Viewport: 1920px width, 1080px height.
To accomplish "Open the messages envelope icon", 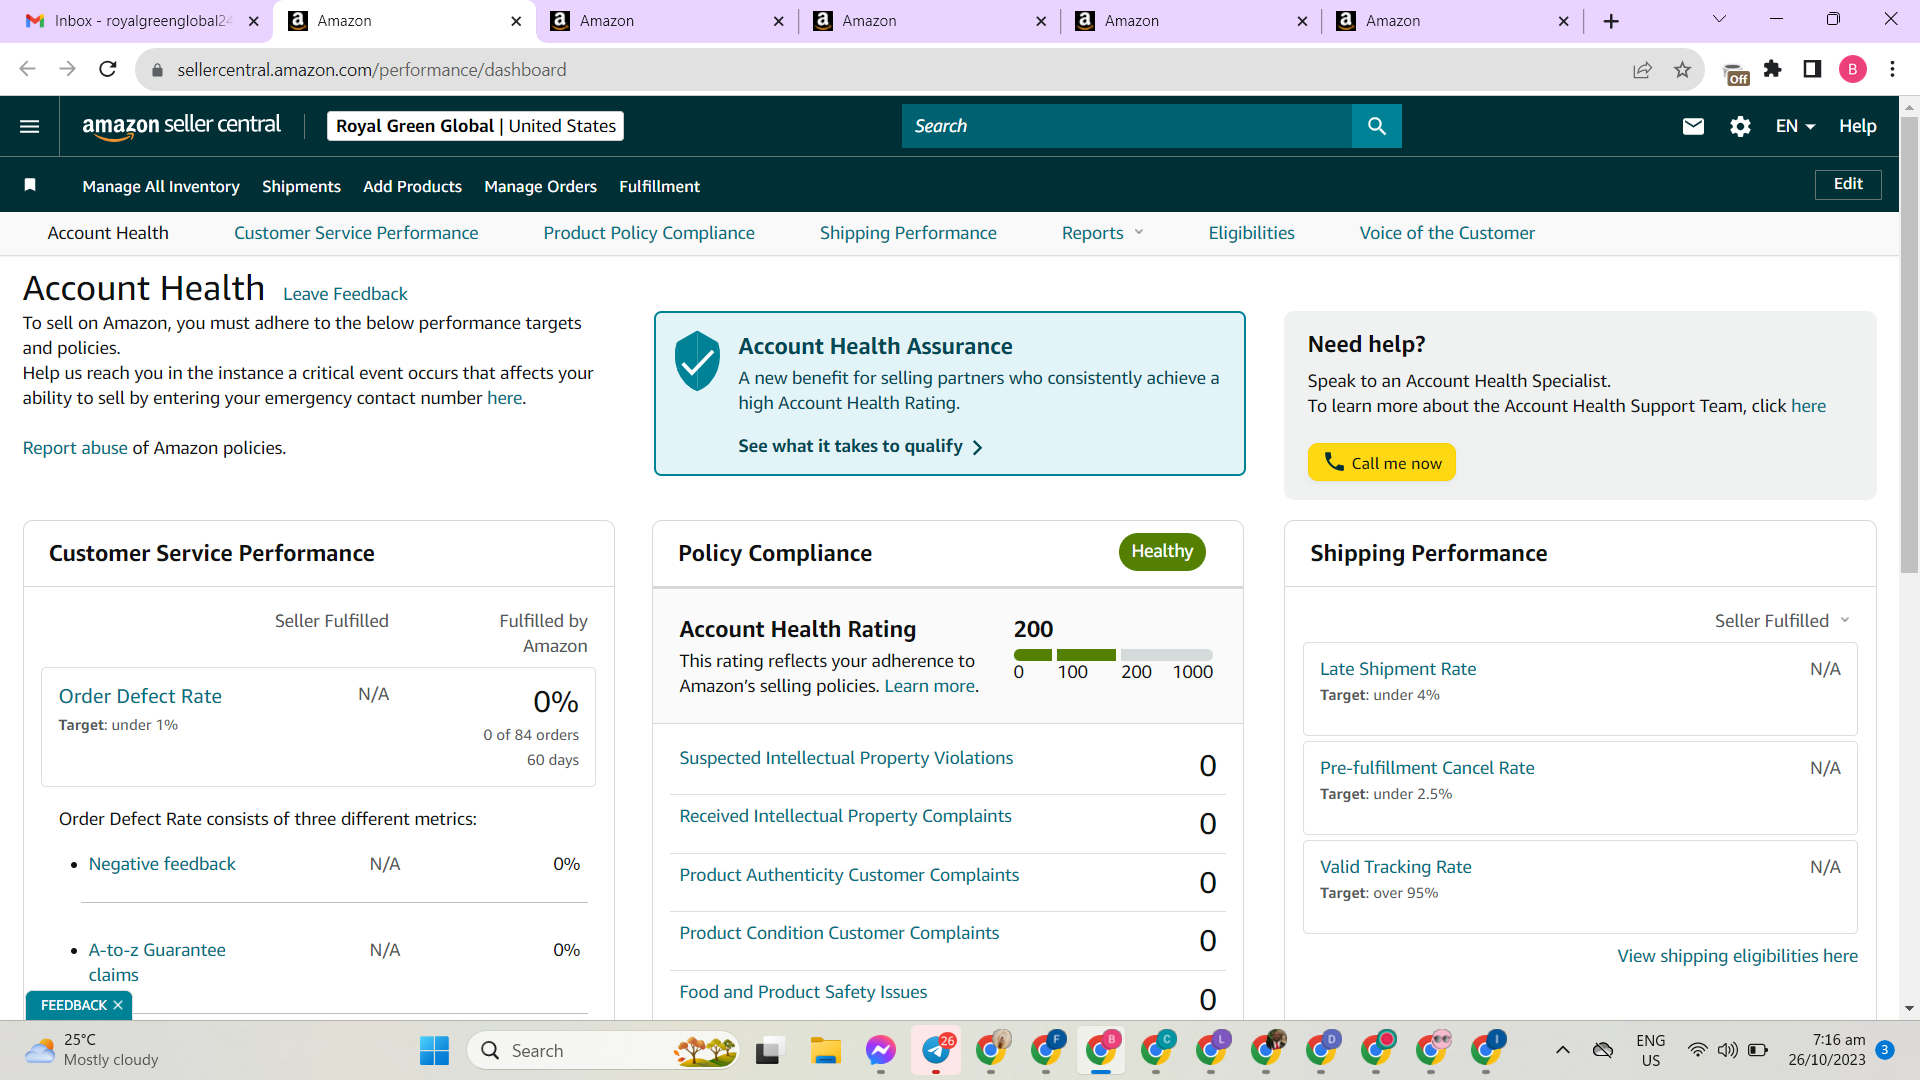I will pyautogui.click(x=1693, y=126).
